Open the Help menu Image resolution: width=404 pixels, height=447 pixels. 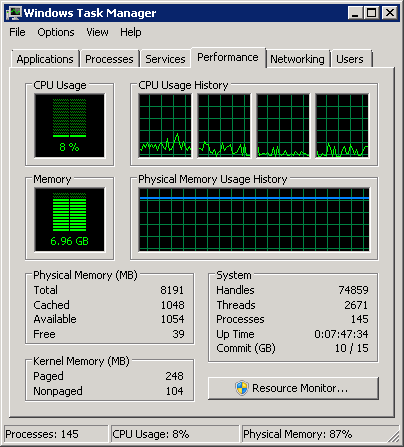point(131,32)
